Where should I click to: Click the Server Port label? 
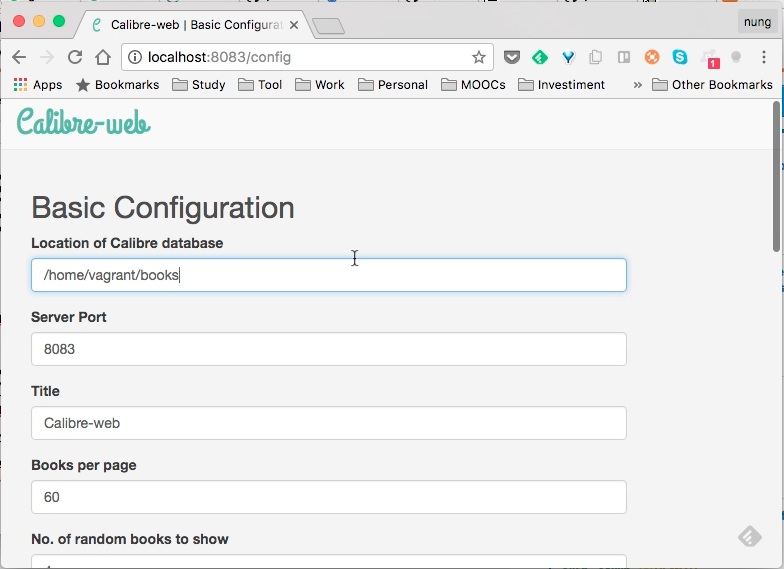pyautogui.click(x=68, y=317)
